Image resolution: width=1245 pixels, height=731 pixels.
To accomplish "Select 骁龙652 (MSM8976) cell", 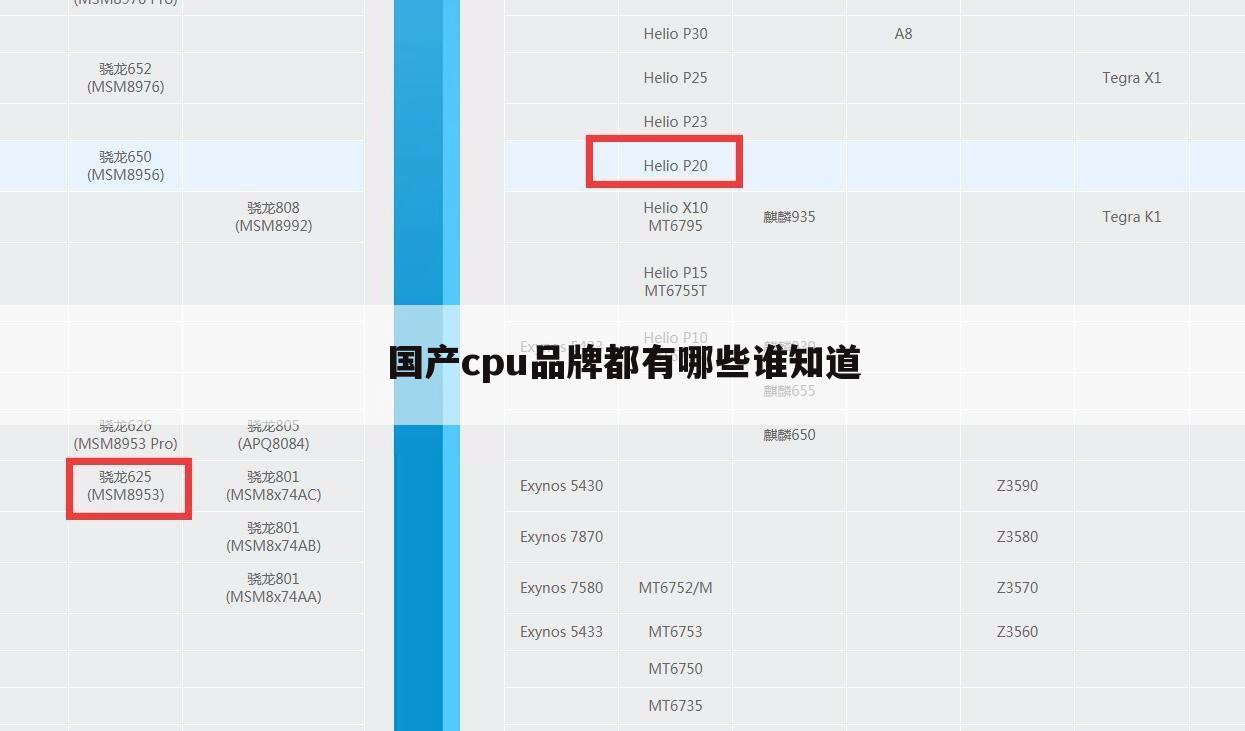I will 125,78.
